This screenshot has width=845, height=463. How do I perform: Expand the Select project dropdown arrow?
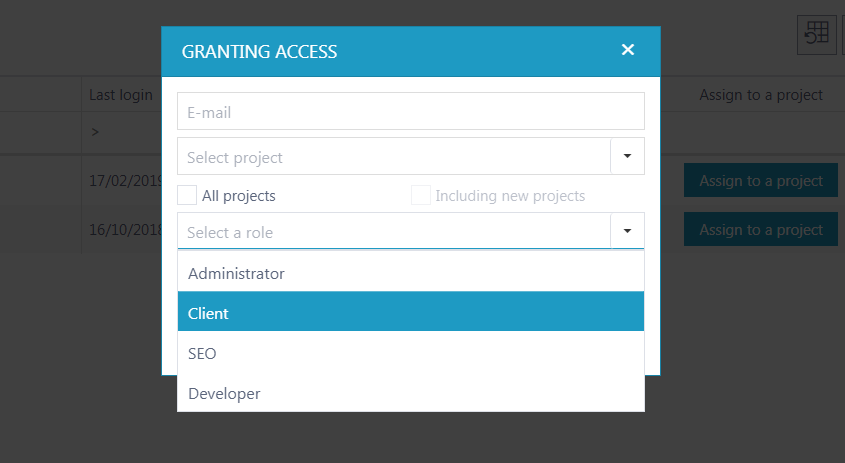[627, 156]
